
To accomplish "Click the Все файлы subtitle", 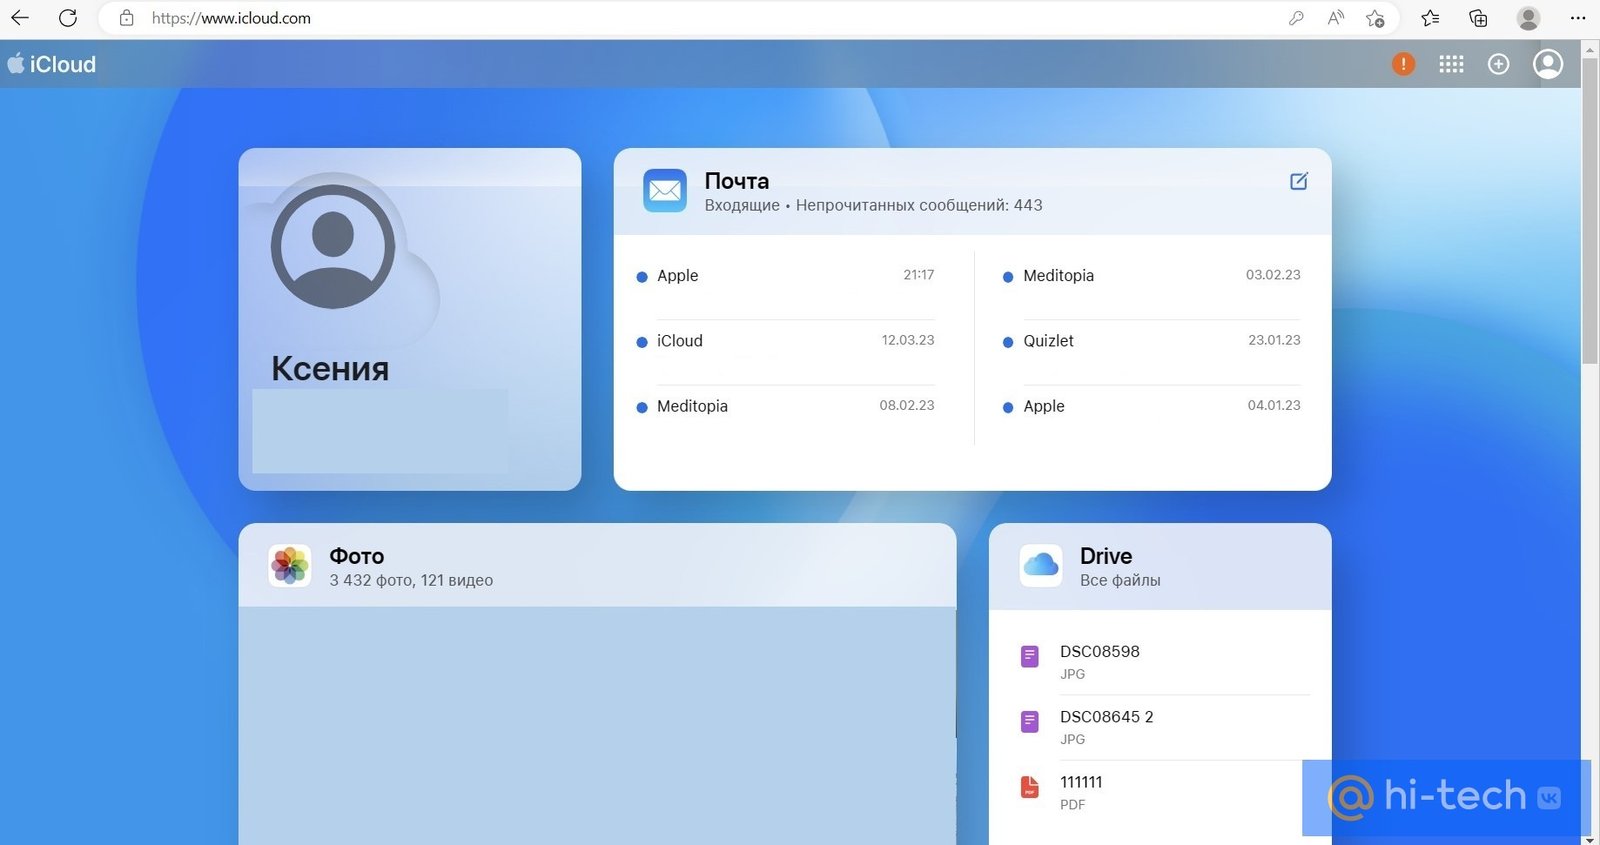I will point(1120,580).
